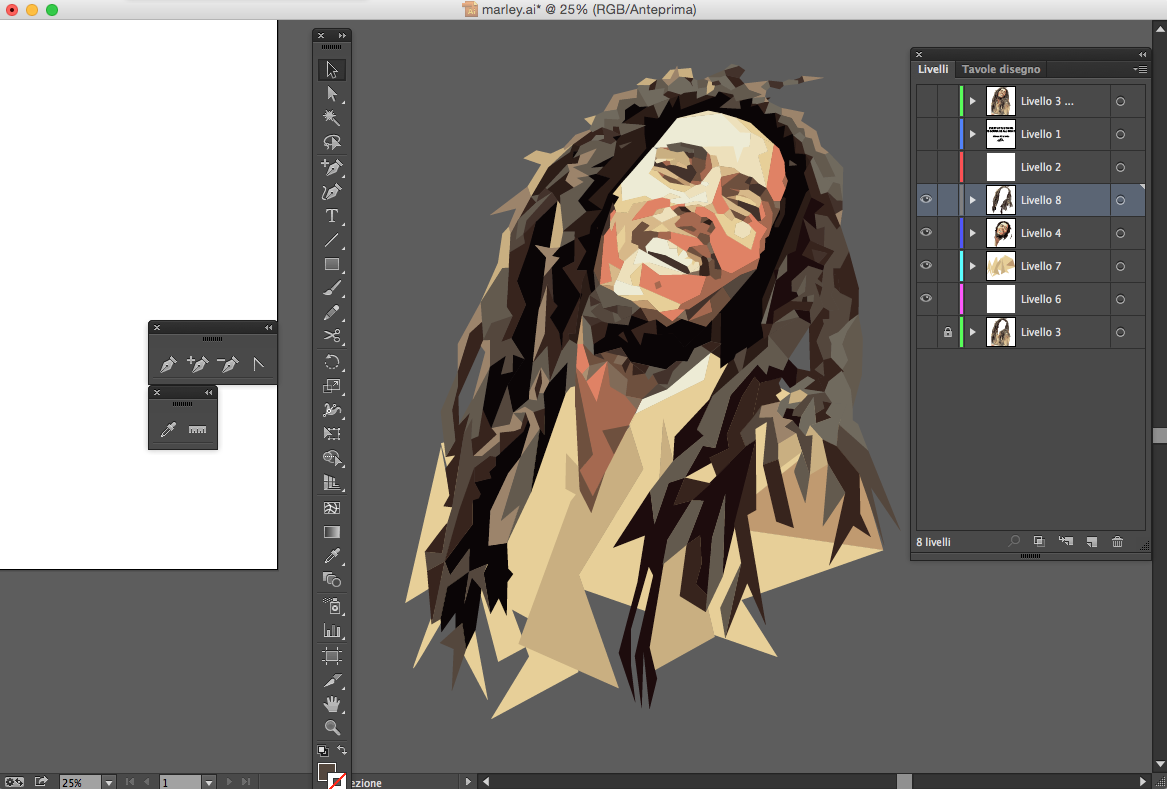Image resolution: width=1167 pixels, height=789 pixels.
Task: Select the Gradient tool
Action: pyautogui.click(x=332, y=532)
